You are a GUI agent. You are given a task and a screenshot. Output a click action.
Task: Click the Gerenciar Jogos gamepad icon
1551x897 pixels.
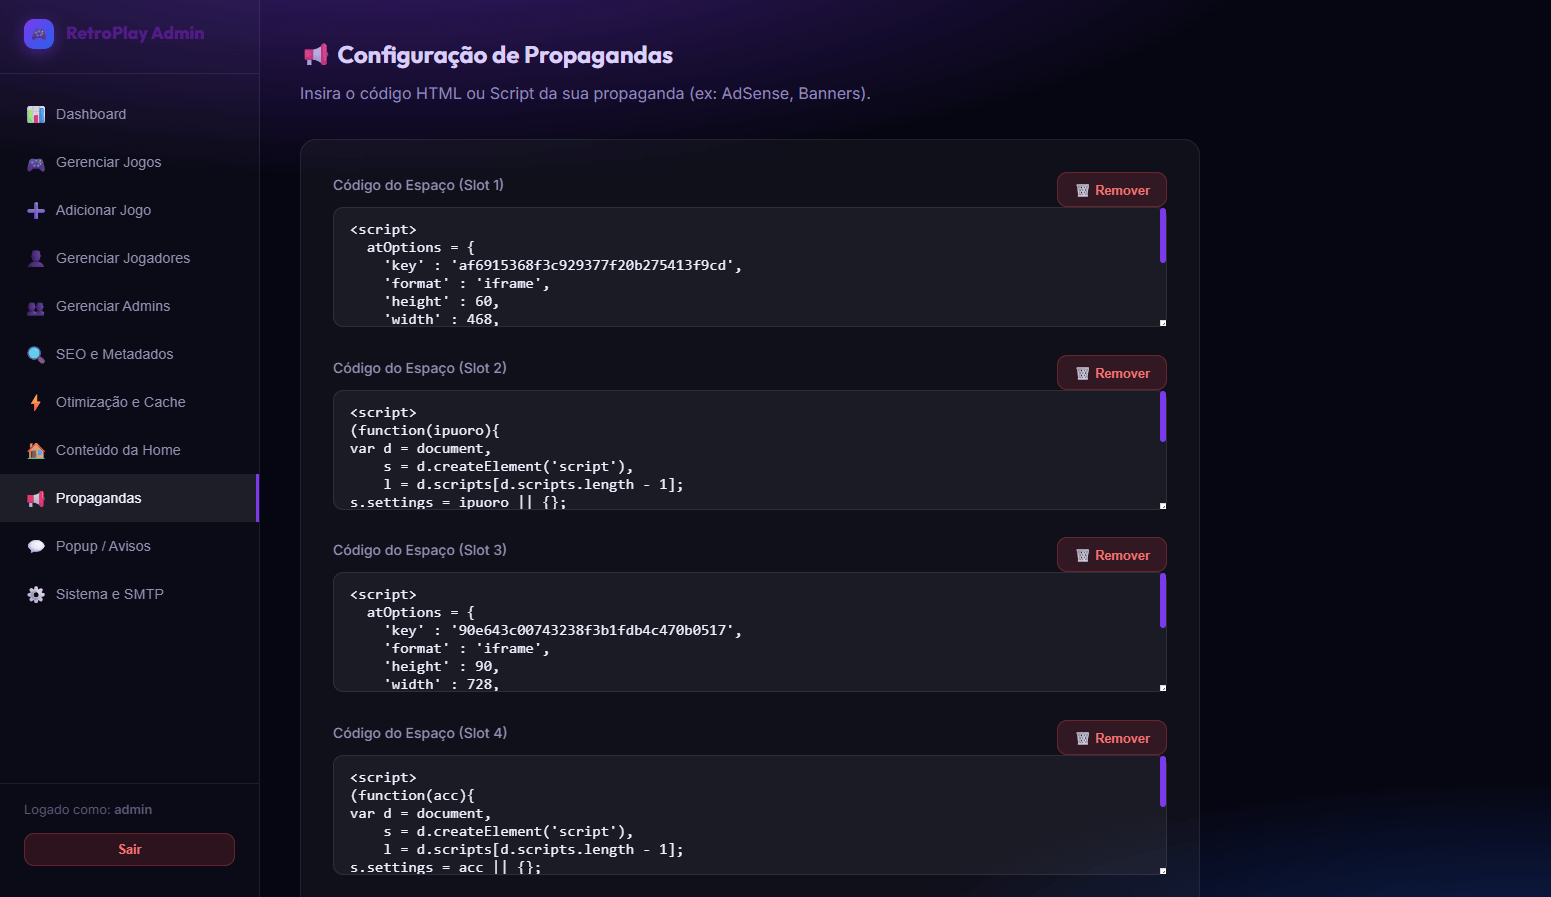point(36,163)
